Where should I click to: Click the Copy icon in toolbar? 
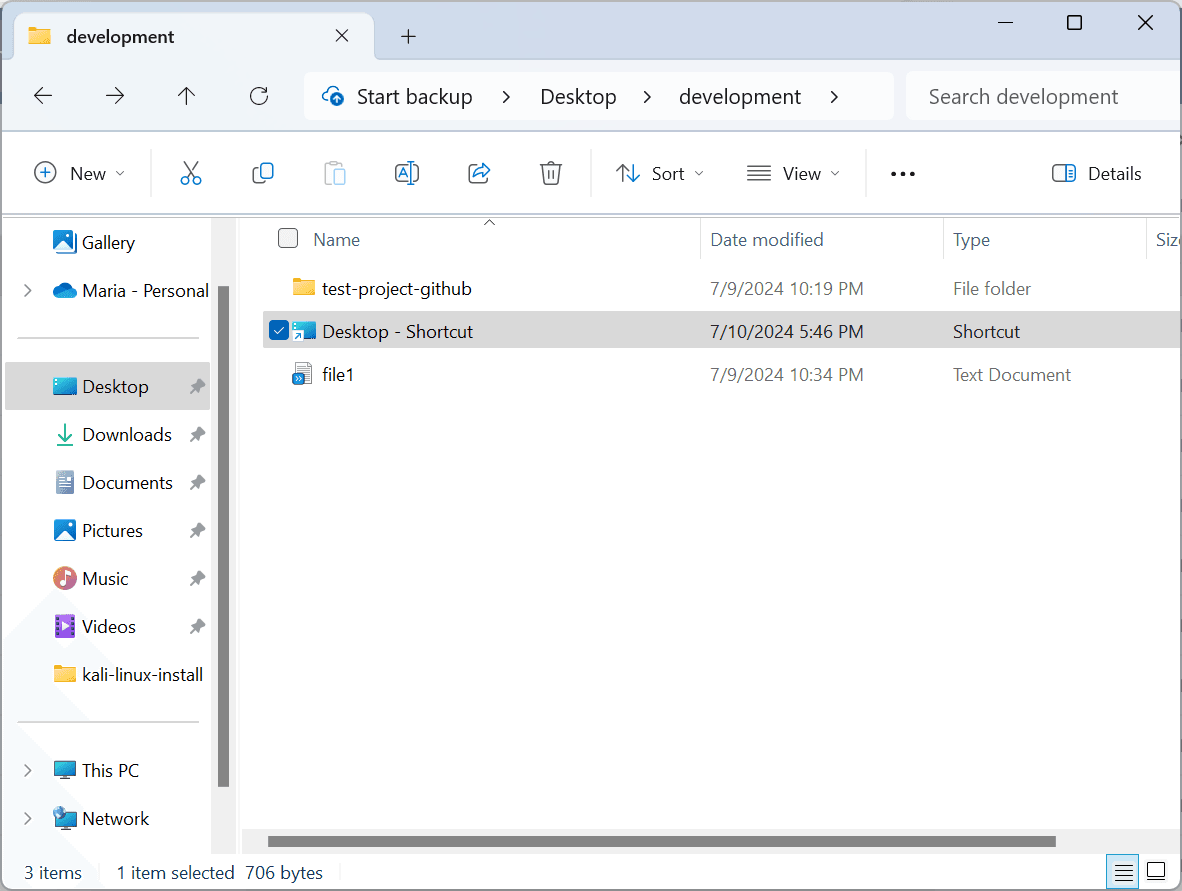pyautogui.click(x=262, y=173)
